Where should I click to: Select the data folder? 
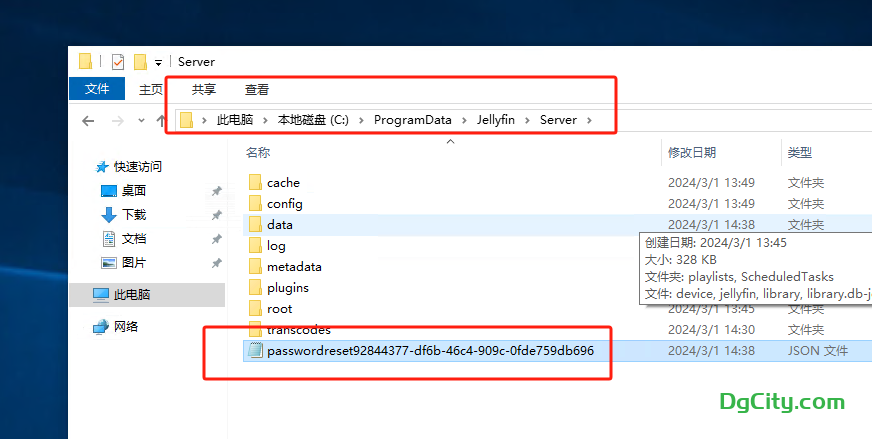[x=280, y=225]
